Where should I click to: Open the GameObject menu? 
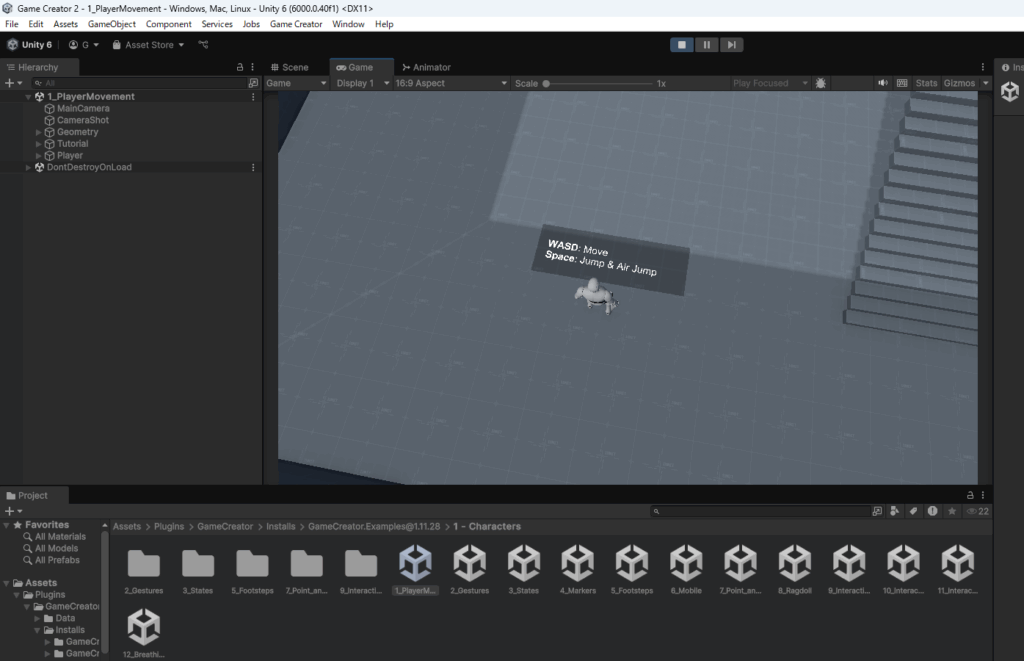coord(112,24)
